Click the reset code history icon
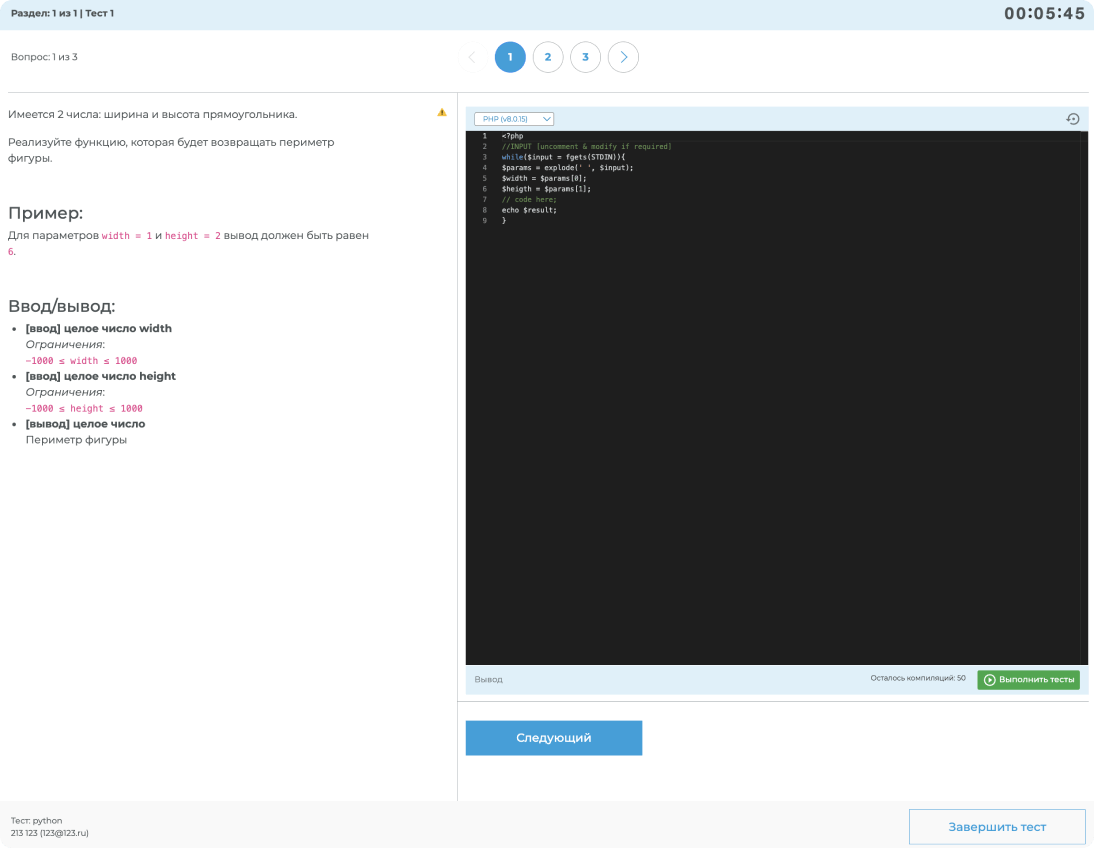 [x=1072, y=119]
